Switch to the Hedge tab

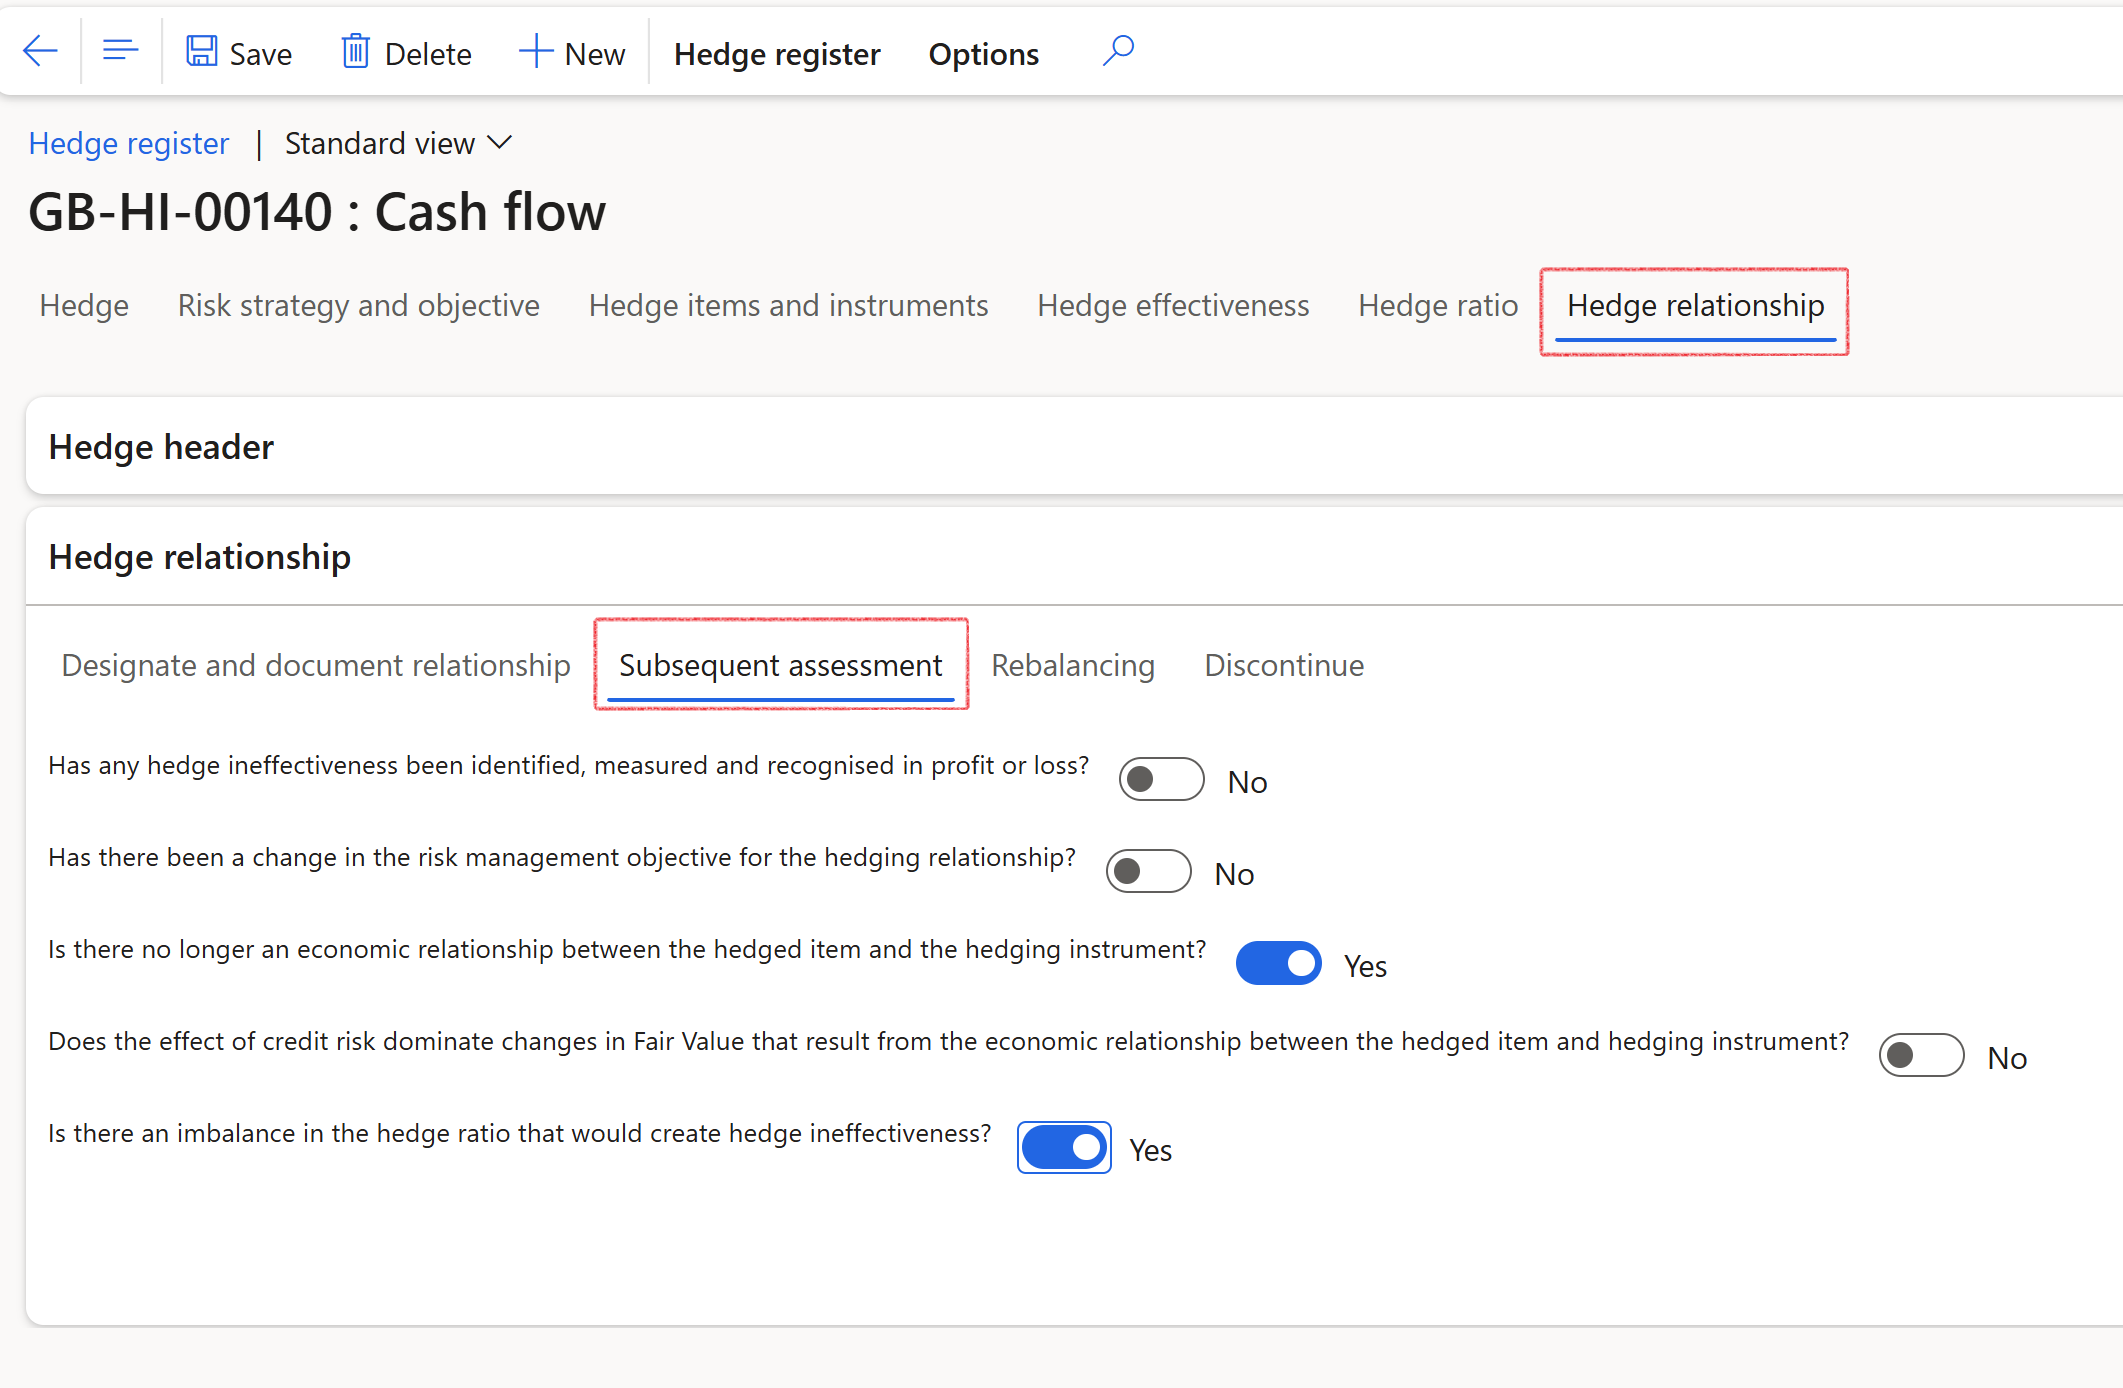click(x=84, y=306)
